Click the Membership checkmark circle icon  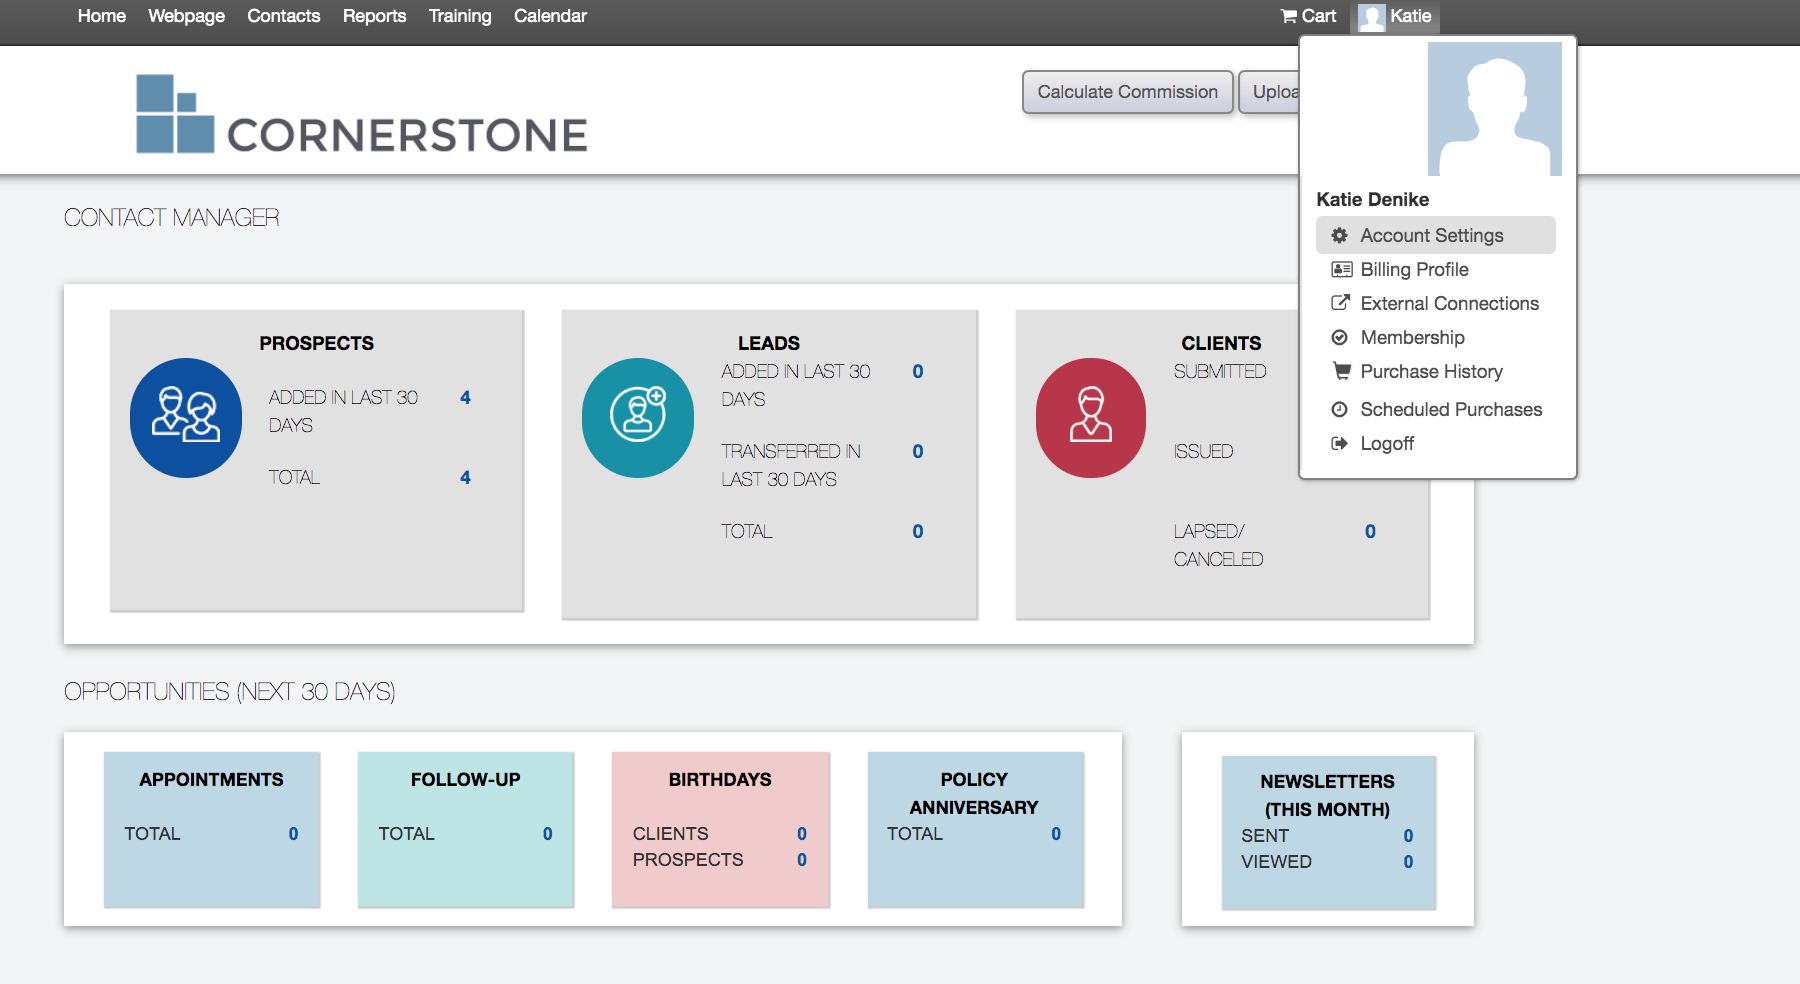coord(1340,337)
